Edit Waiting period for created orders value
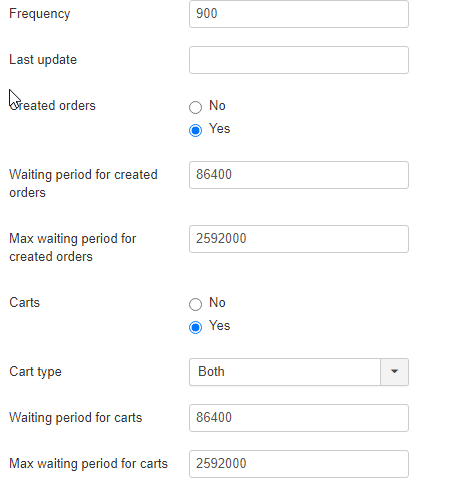This screenshot has height=488, width=457. pyautogui.click(x=299, y=175)
